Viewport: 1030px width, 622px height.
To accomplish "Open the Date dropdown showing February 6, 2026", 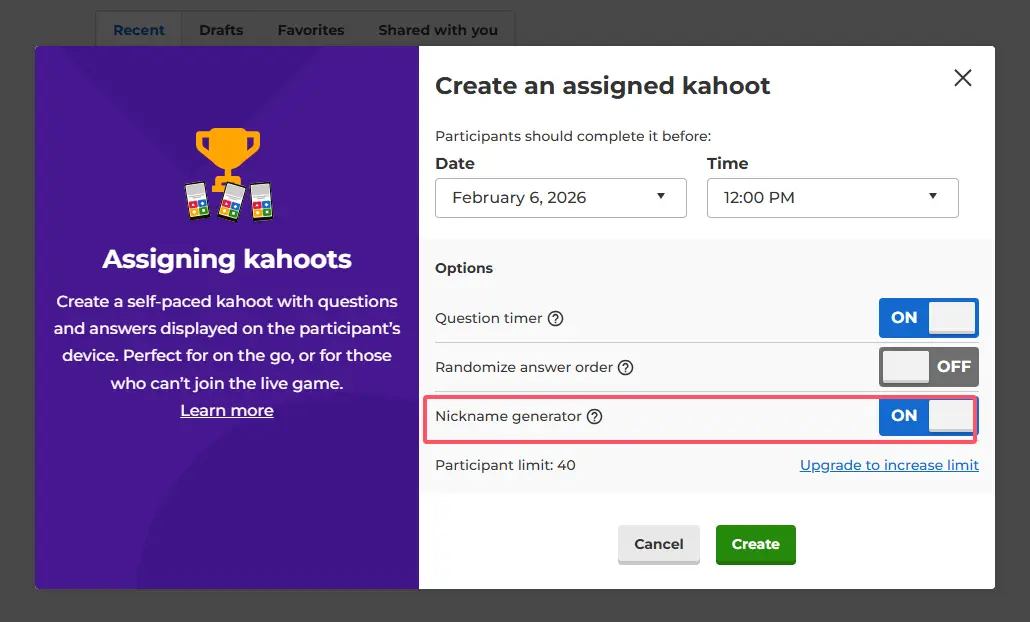I will tap(560, 198).
